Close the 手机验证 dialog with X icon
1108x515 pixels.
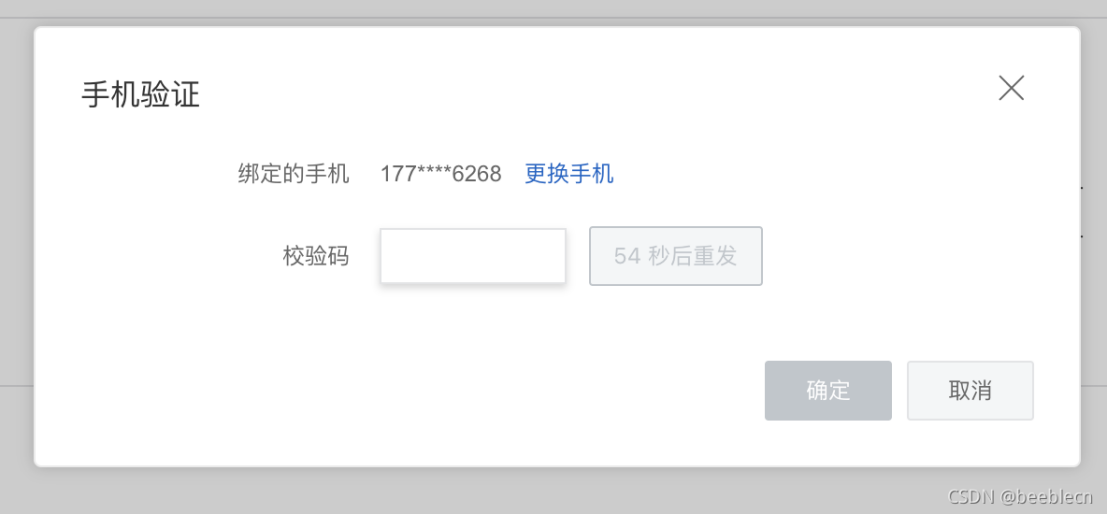1011,88
